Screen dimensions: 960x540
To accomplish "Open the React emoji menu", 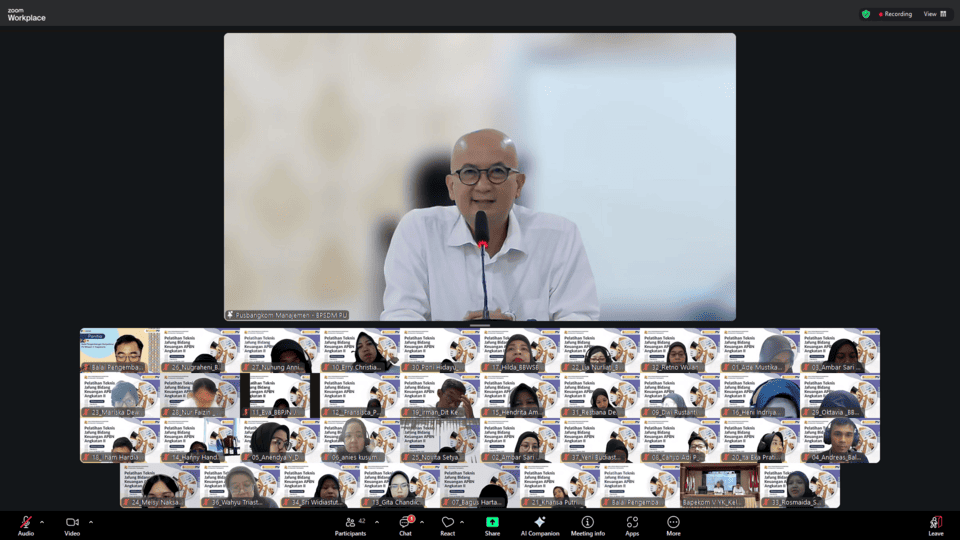I will coord(448,524).
